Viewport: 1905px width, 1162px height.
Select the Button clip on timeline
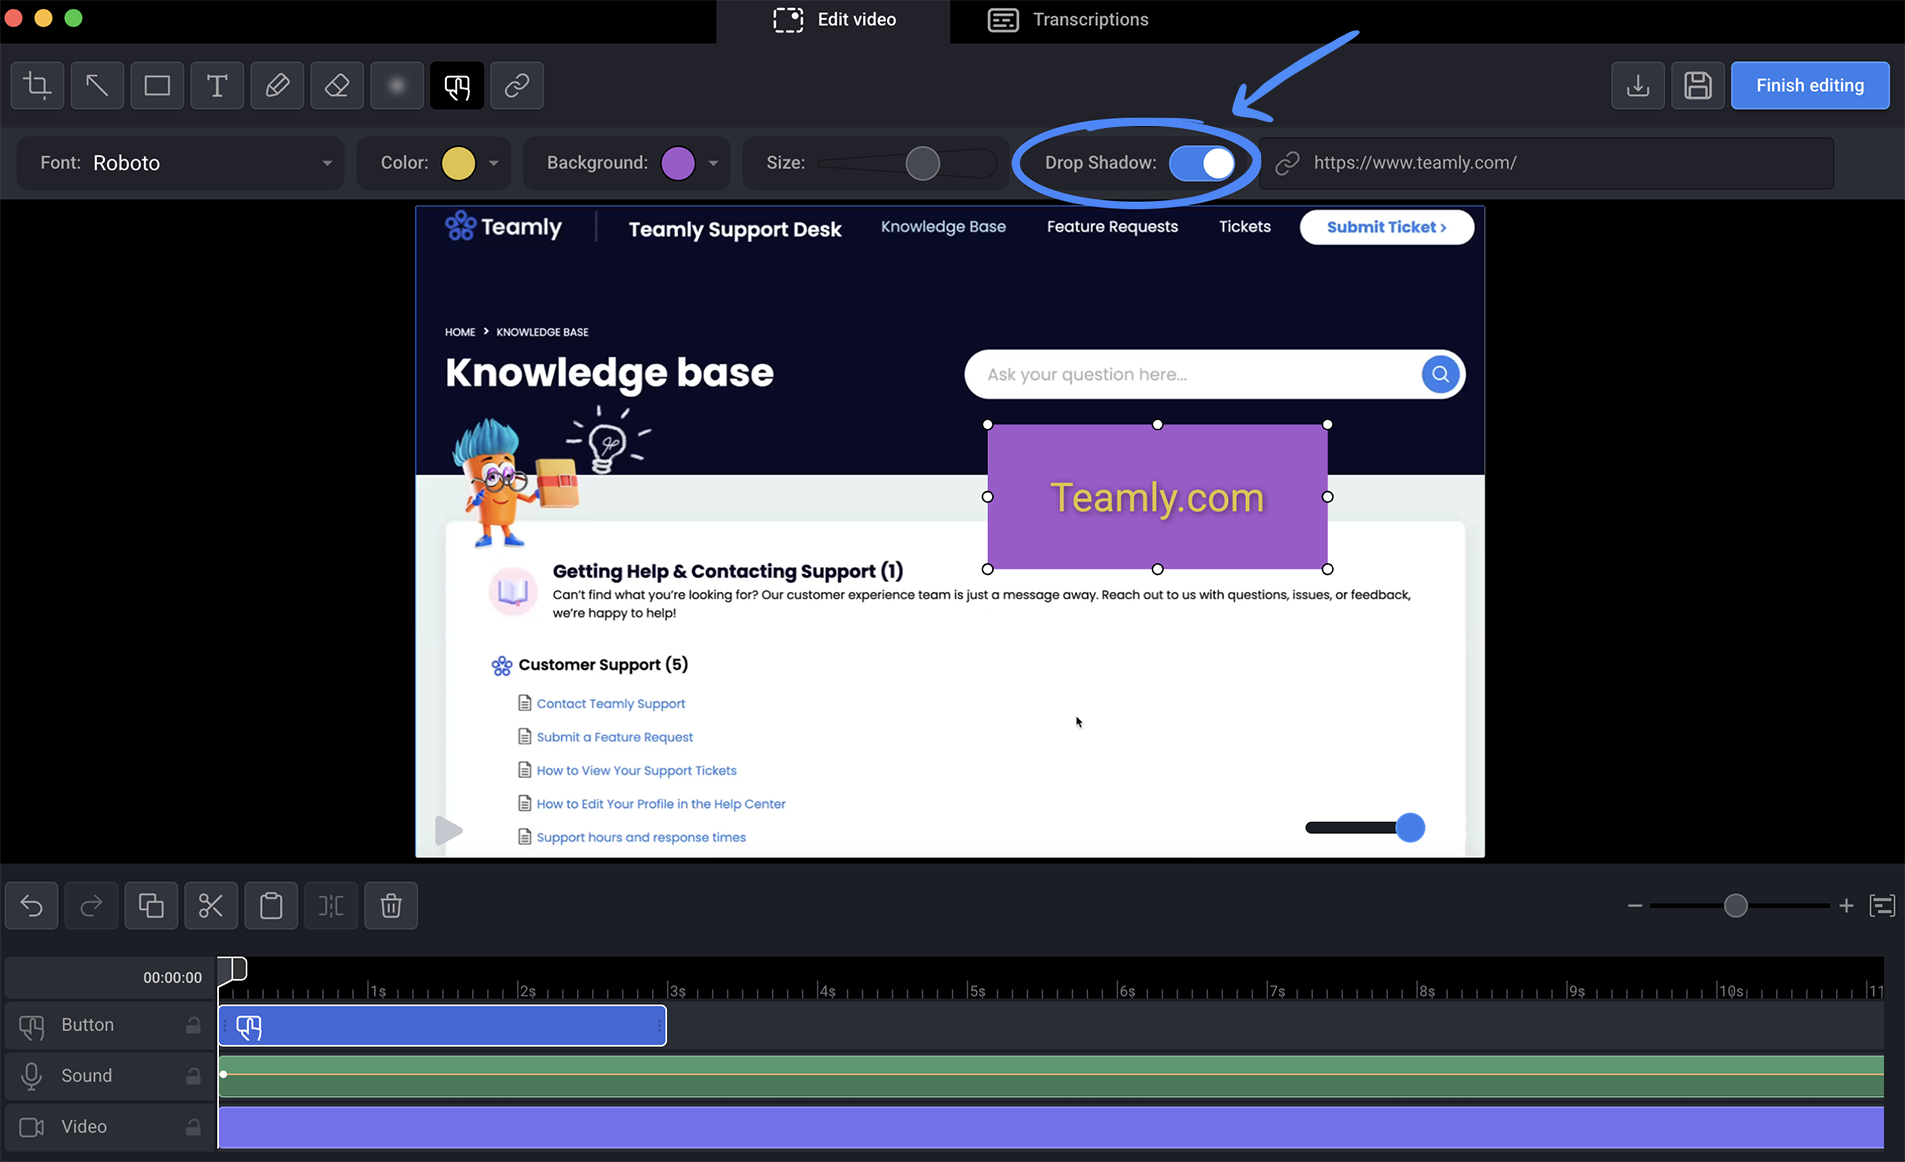coord(442,1026)
